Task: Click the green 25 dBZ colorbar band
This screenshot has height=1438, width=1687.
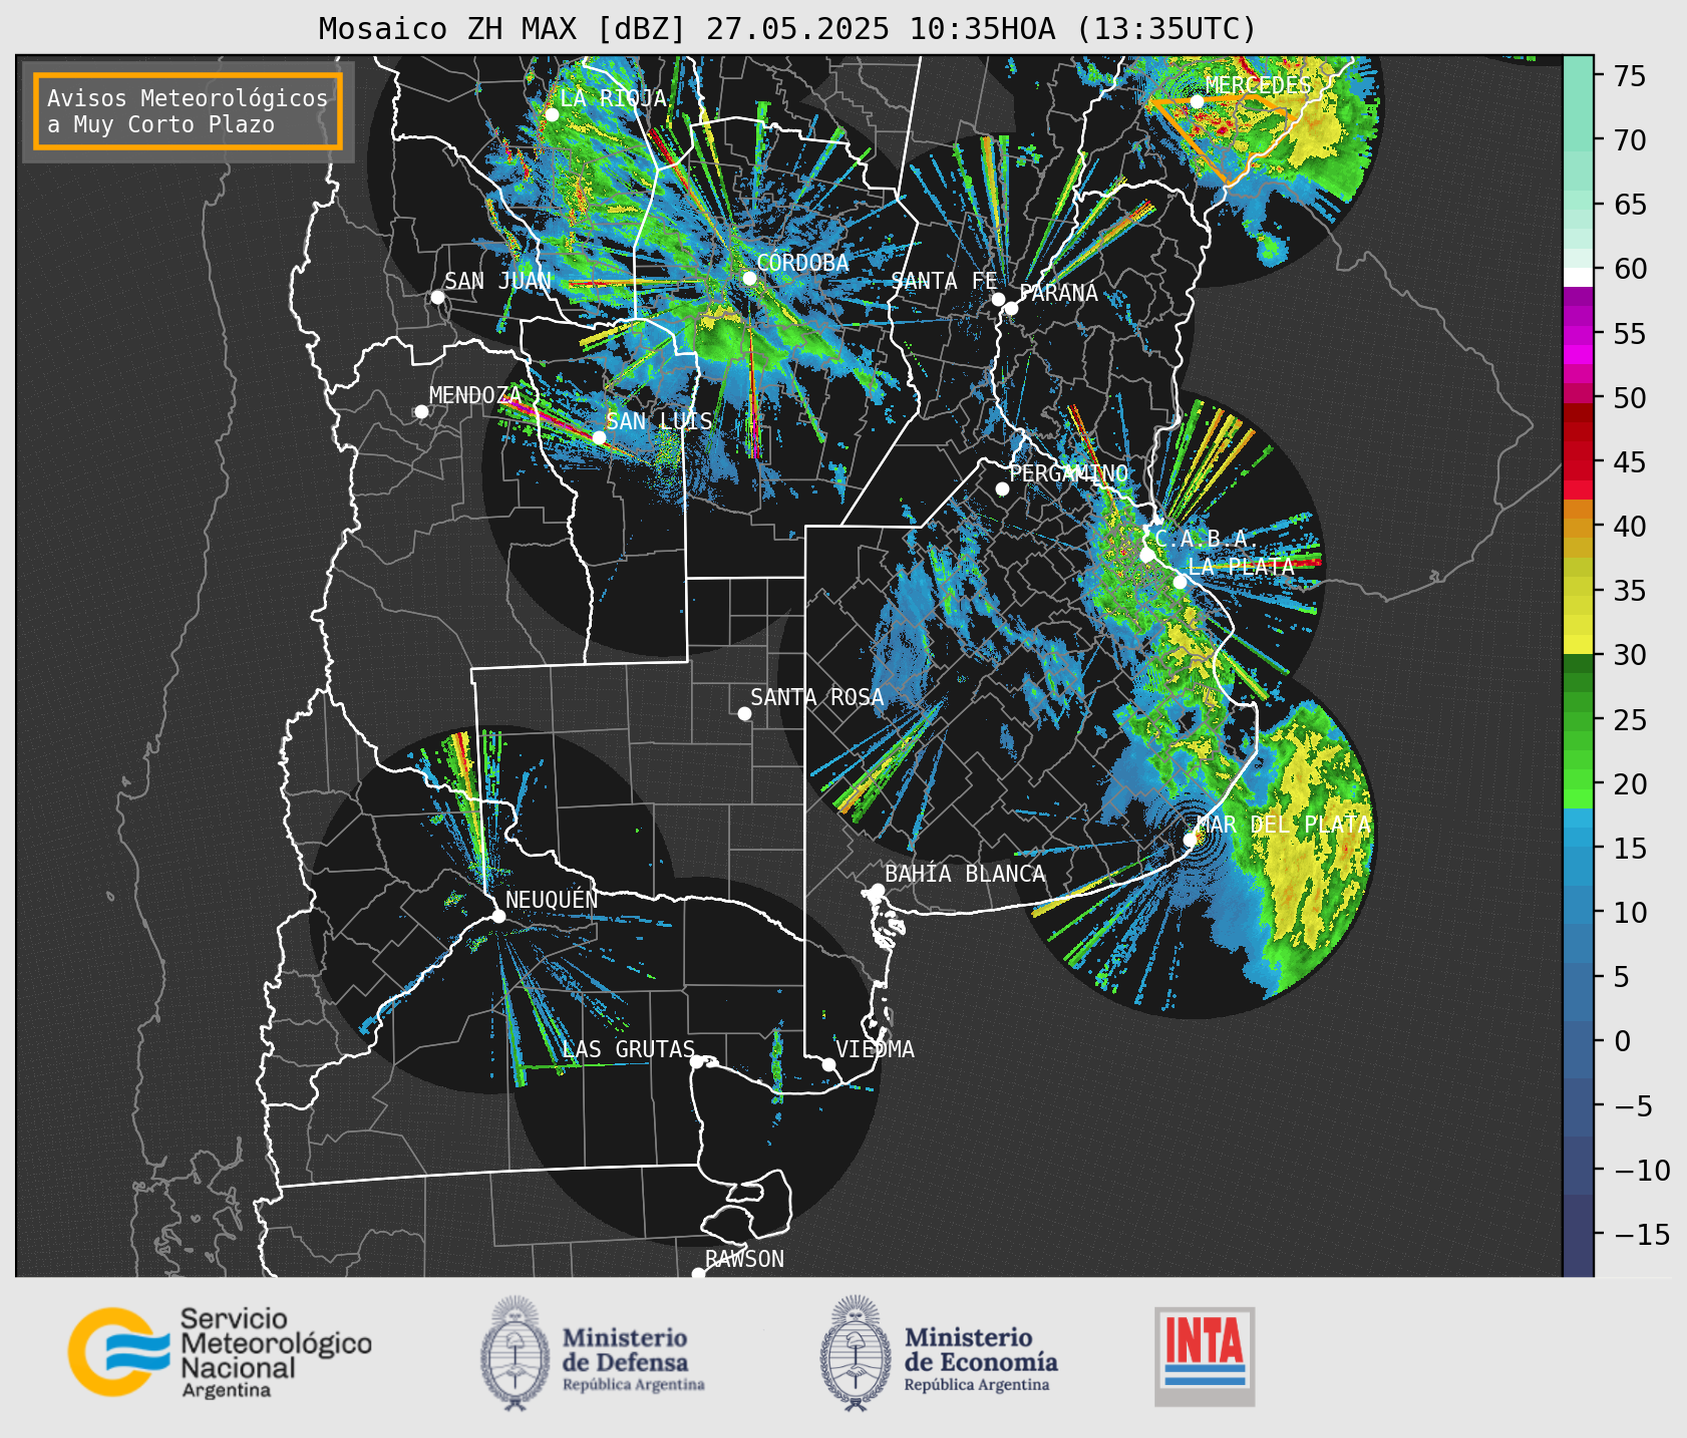Action: (1578, 720)
